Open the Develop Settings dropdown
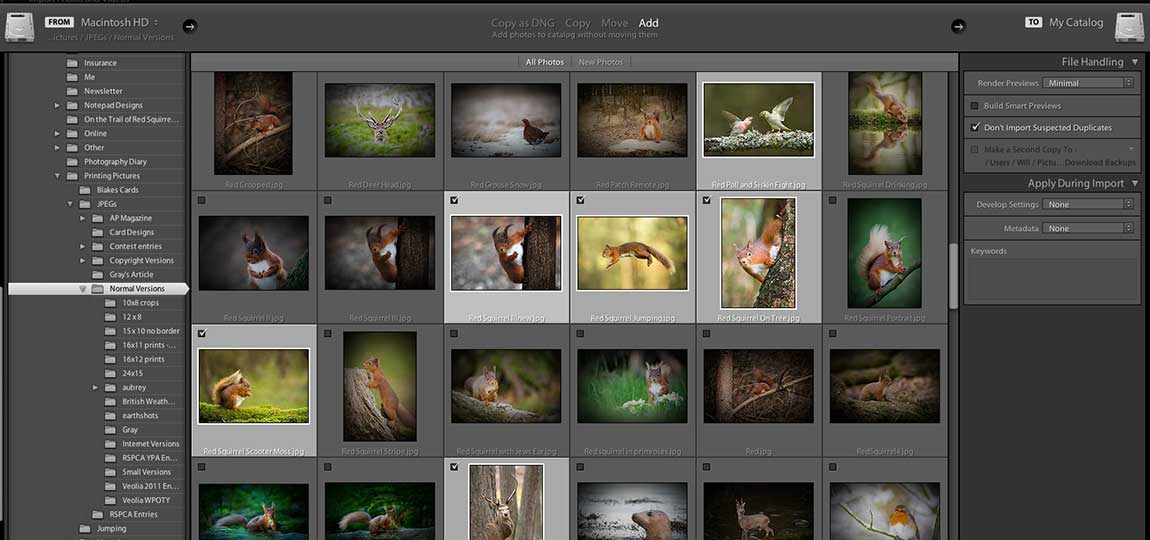This screenshot has height=540, width=1150. click(1088, 204)
